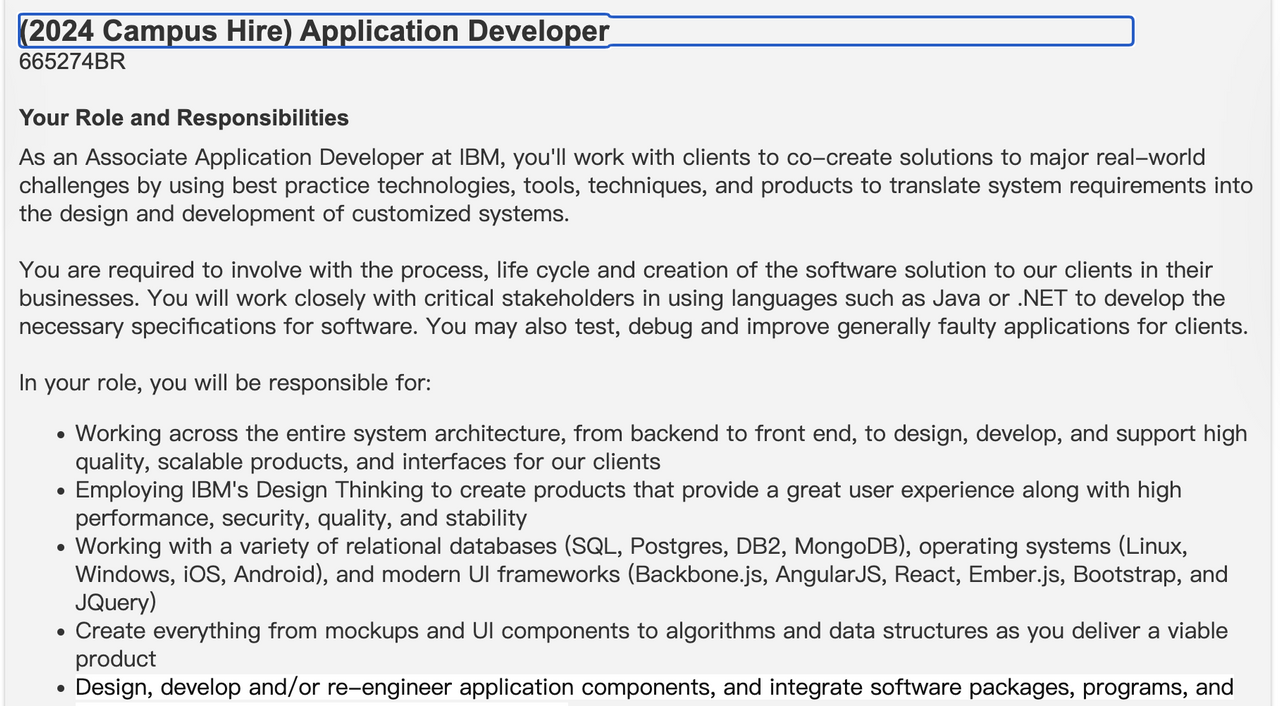Image resolution: width=1280 pixels, height=706 pixels.
Task: Click the 'In your role' introductory line
Action: tap(224, 382)
